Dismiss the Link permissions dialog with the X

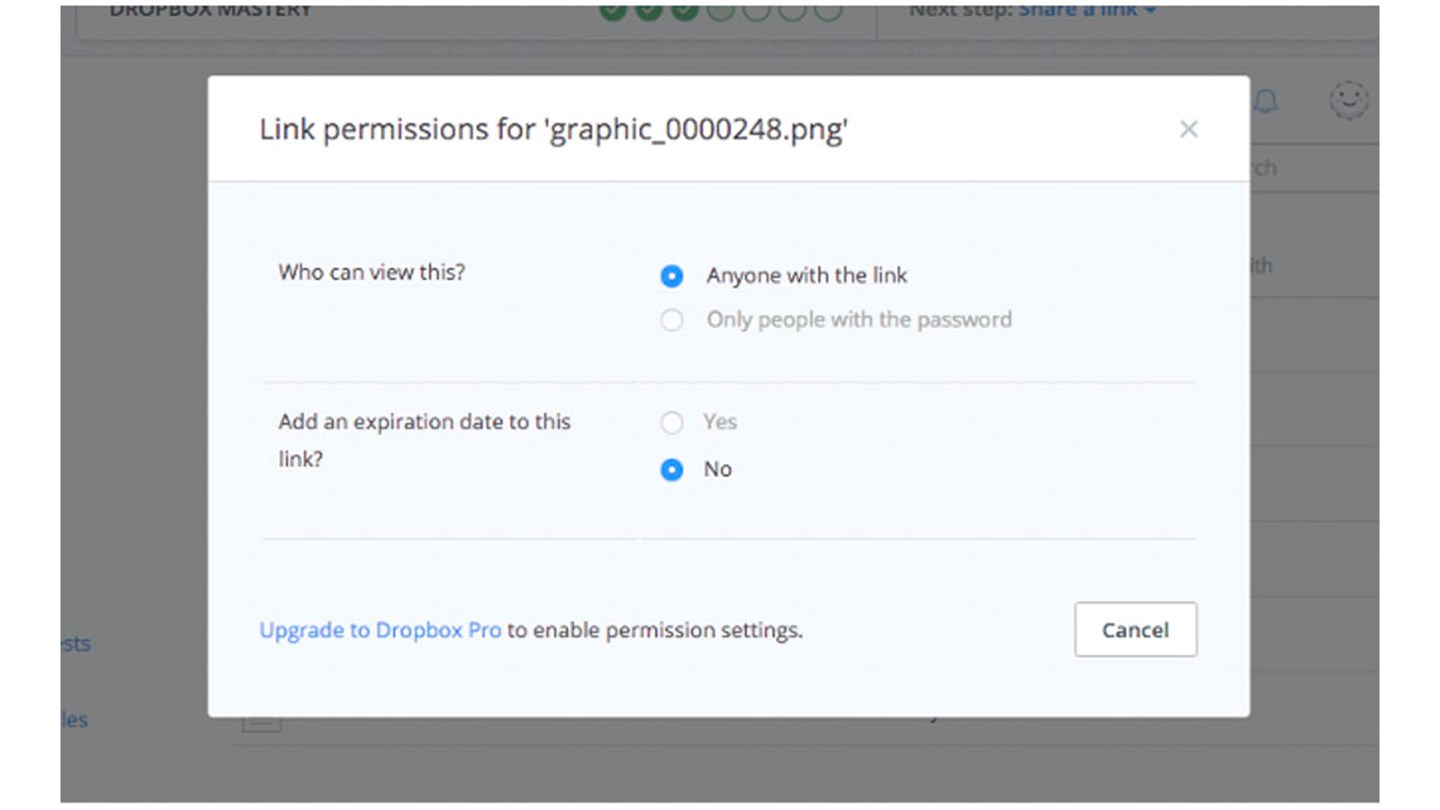click(x=1188, y=129)
